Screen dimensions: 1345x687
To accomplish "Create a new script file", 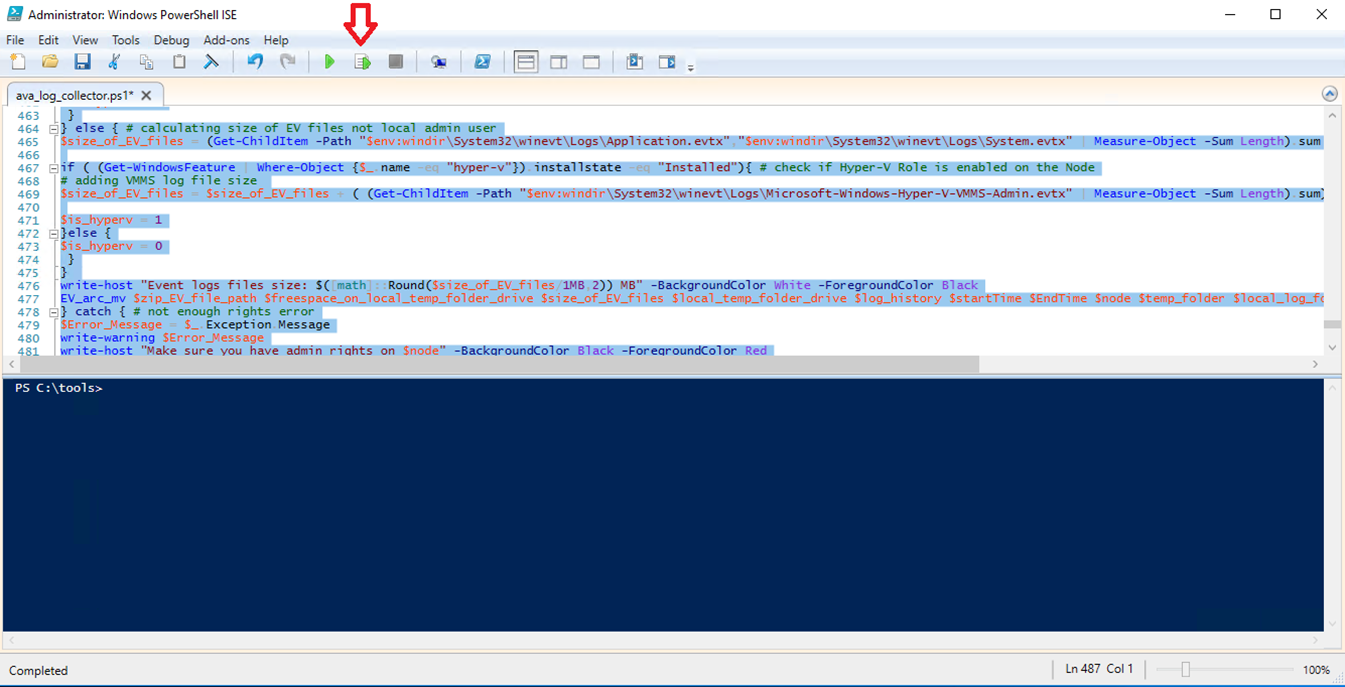I will pyautogui.click(x=17, y=61).
